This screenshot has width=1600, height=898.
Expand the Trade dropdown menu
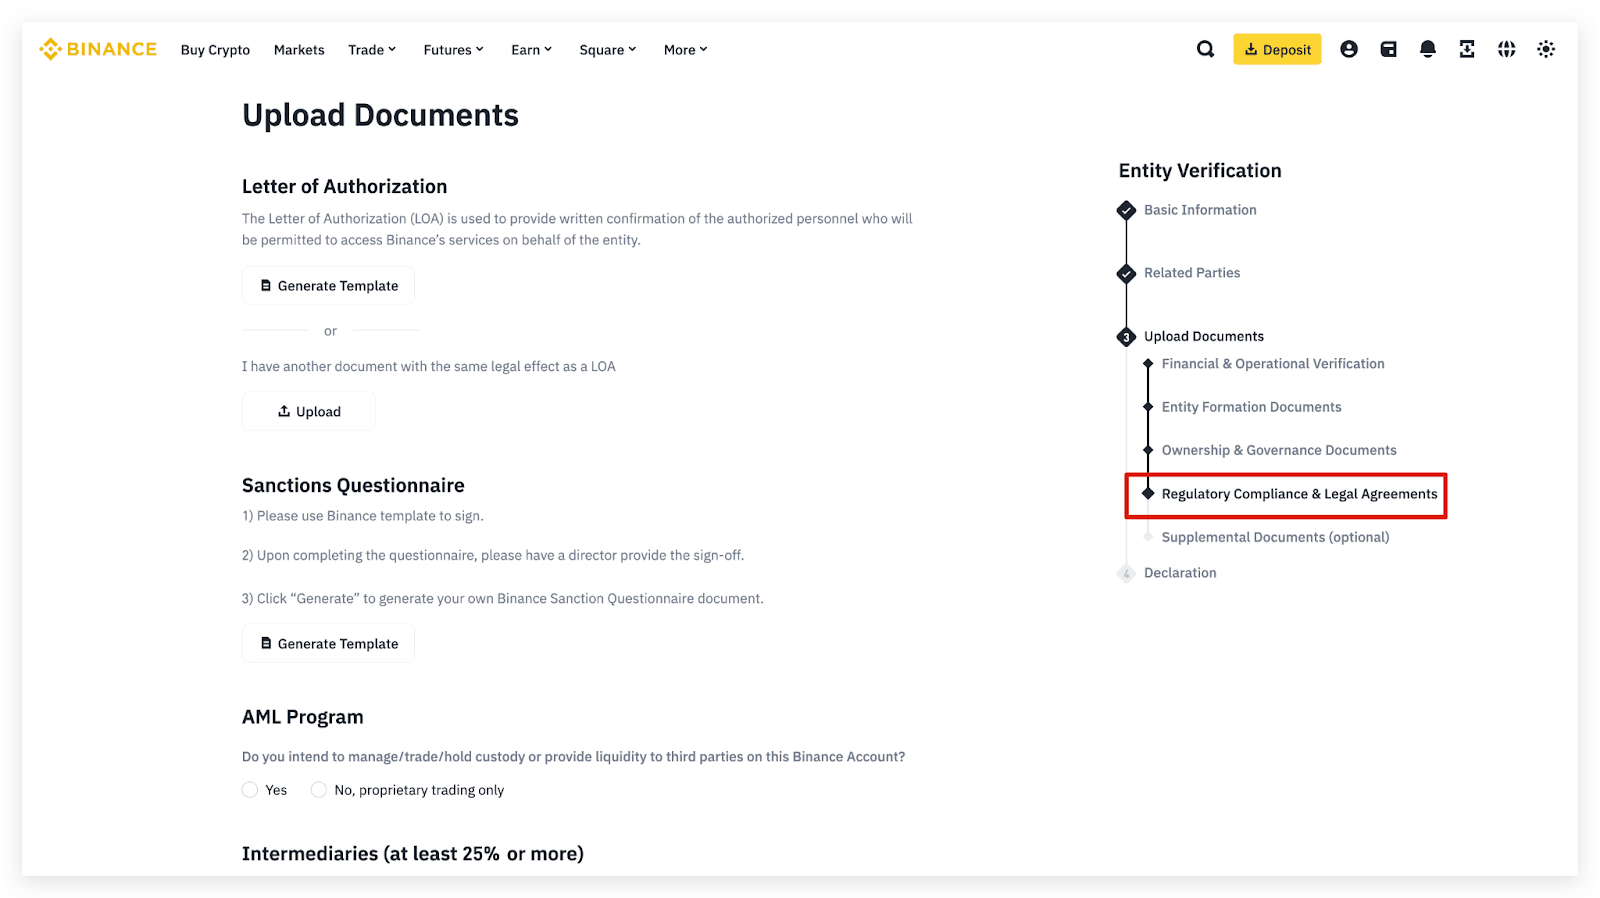(x=372, y=50)
